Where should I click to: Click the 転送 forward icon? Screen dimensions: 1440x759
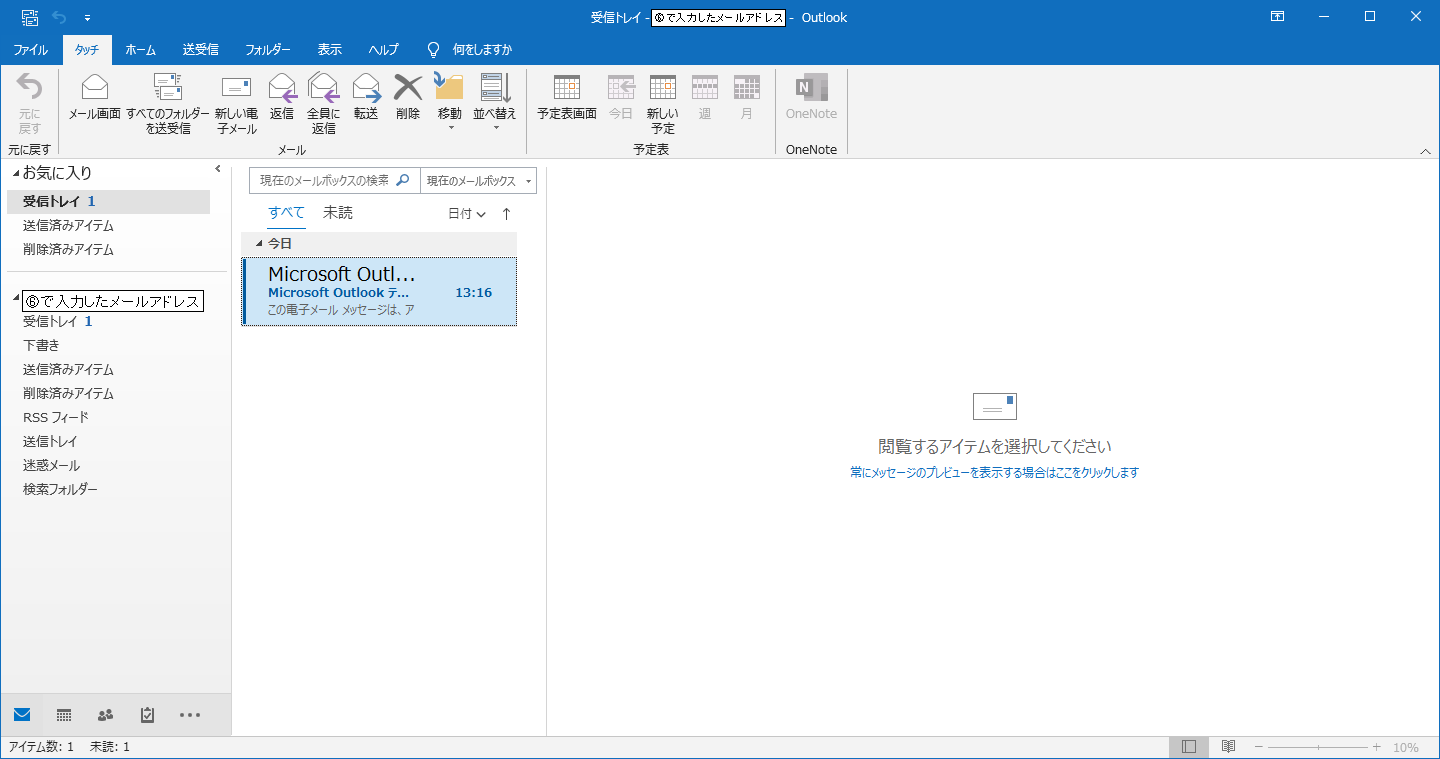[366, 97]
